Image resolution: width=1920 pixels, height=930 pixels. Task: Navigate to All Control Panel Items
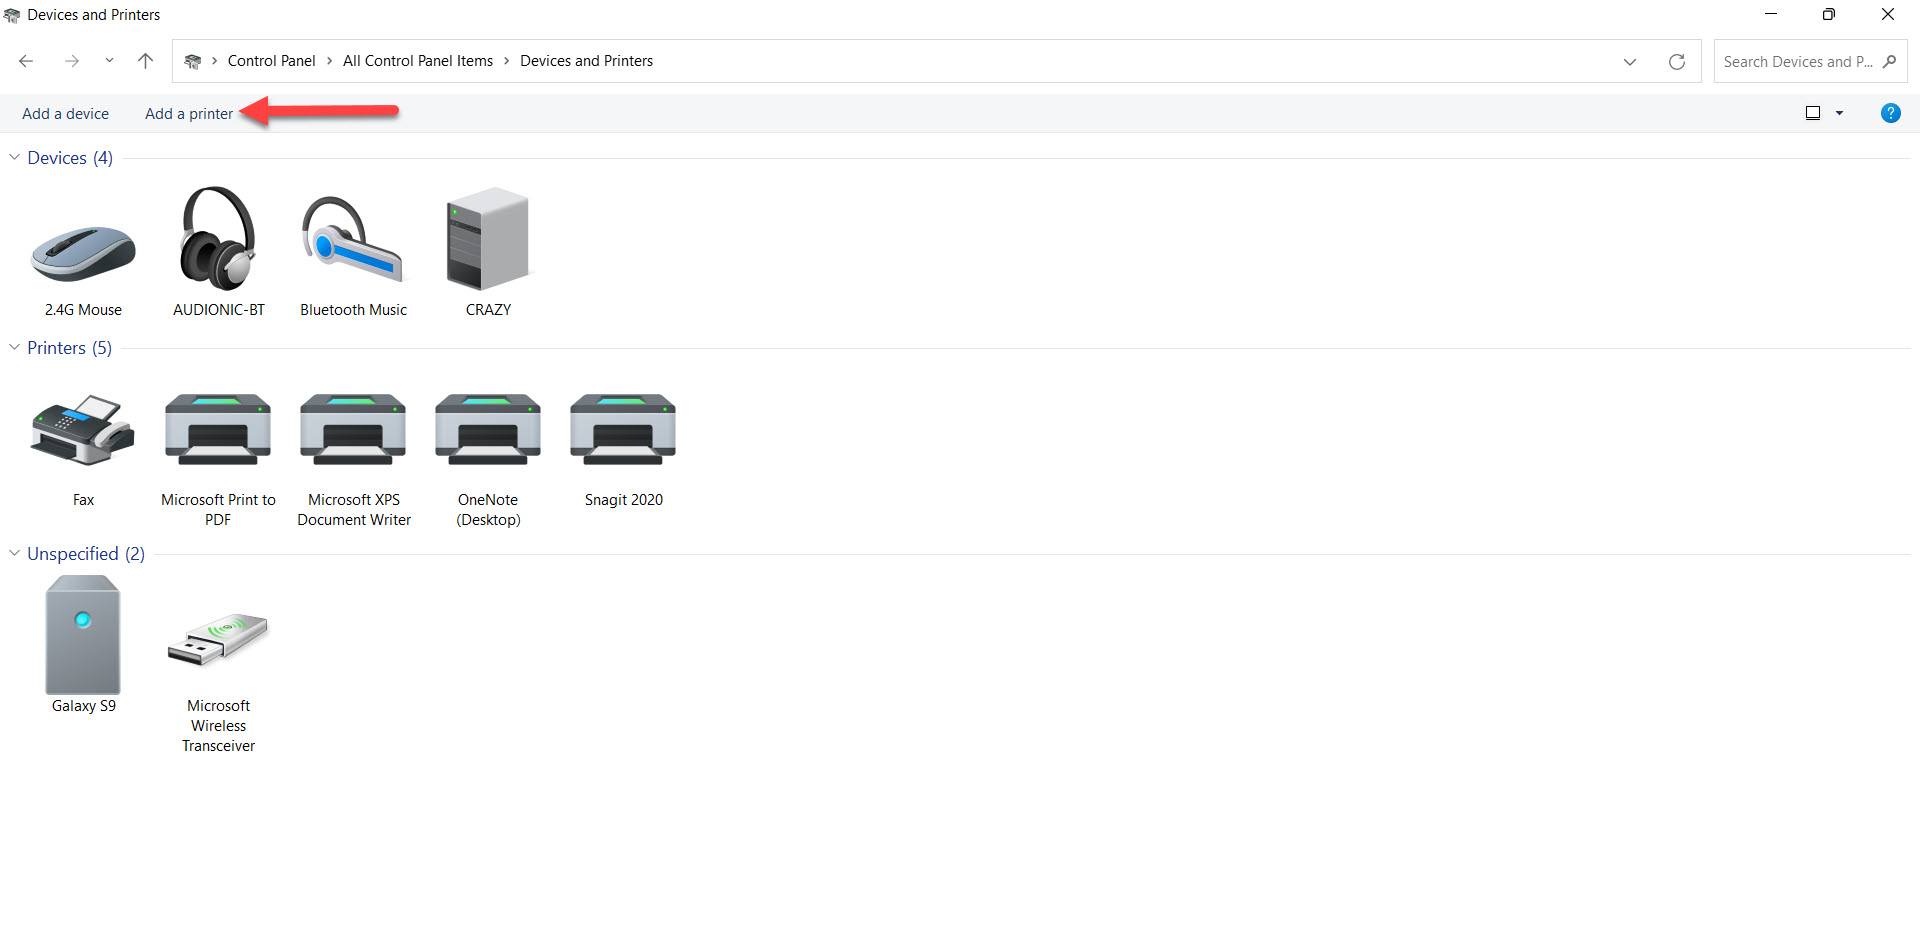pos(417,60)
